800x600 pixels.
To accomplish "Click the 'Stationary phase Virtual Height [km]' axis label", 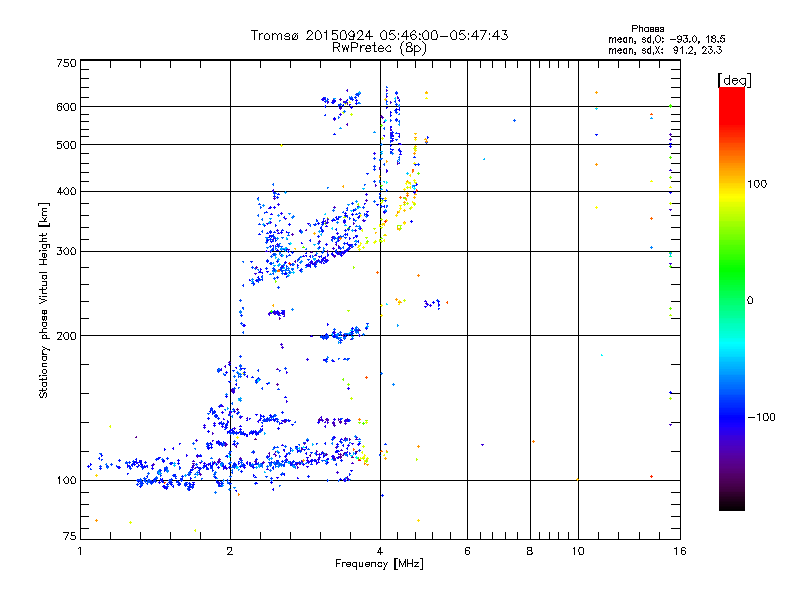I will point(43,301).
